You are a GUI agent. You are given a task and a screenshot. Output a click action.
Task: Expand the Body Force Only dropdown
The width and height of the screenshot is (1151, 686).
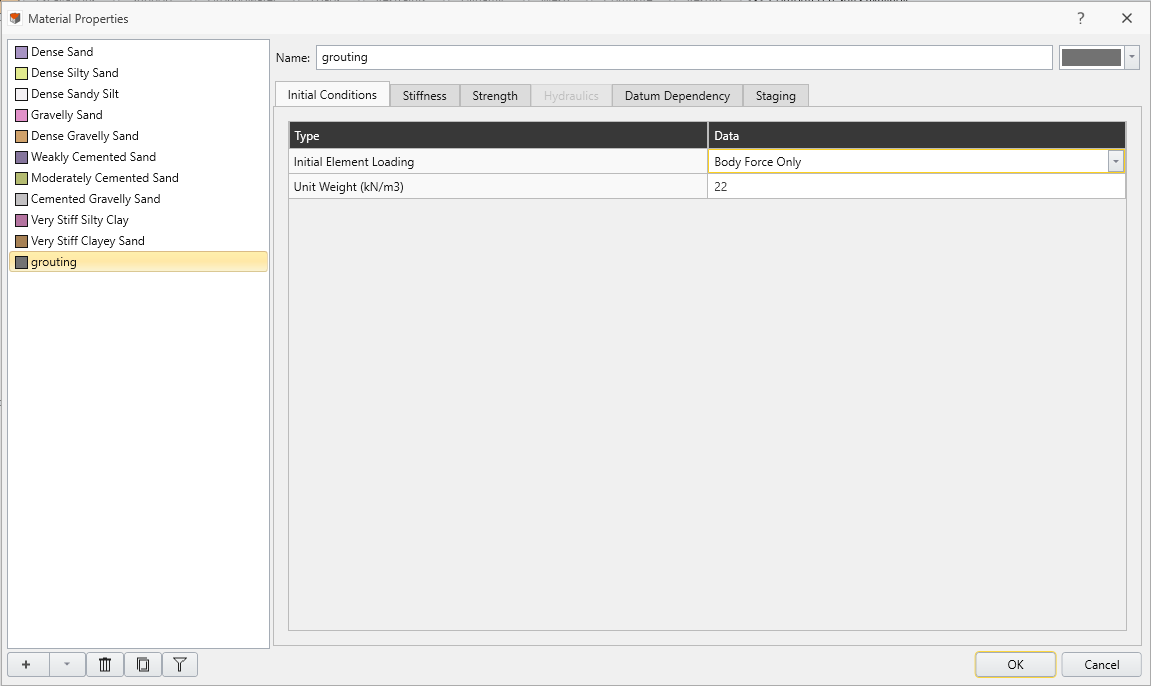1116,161
